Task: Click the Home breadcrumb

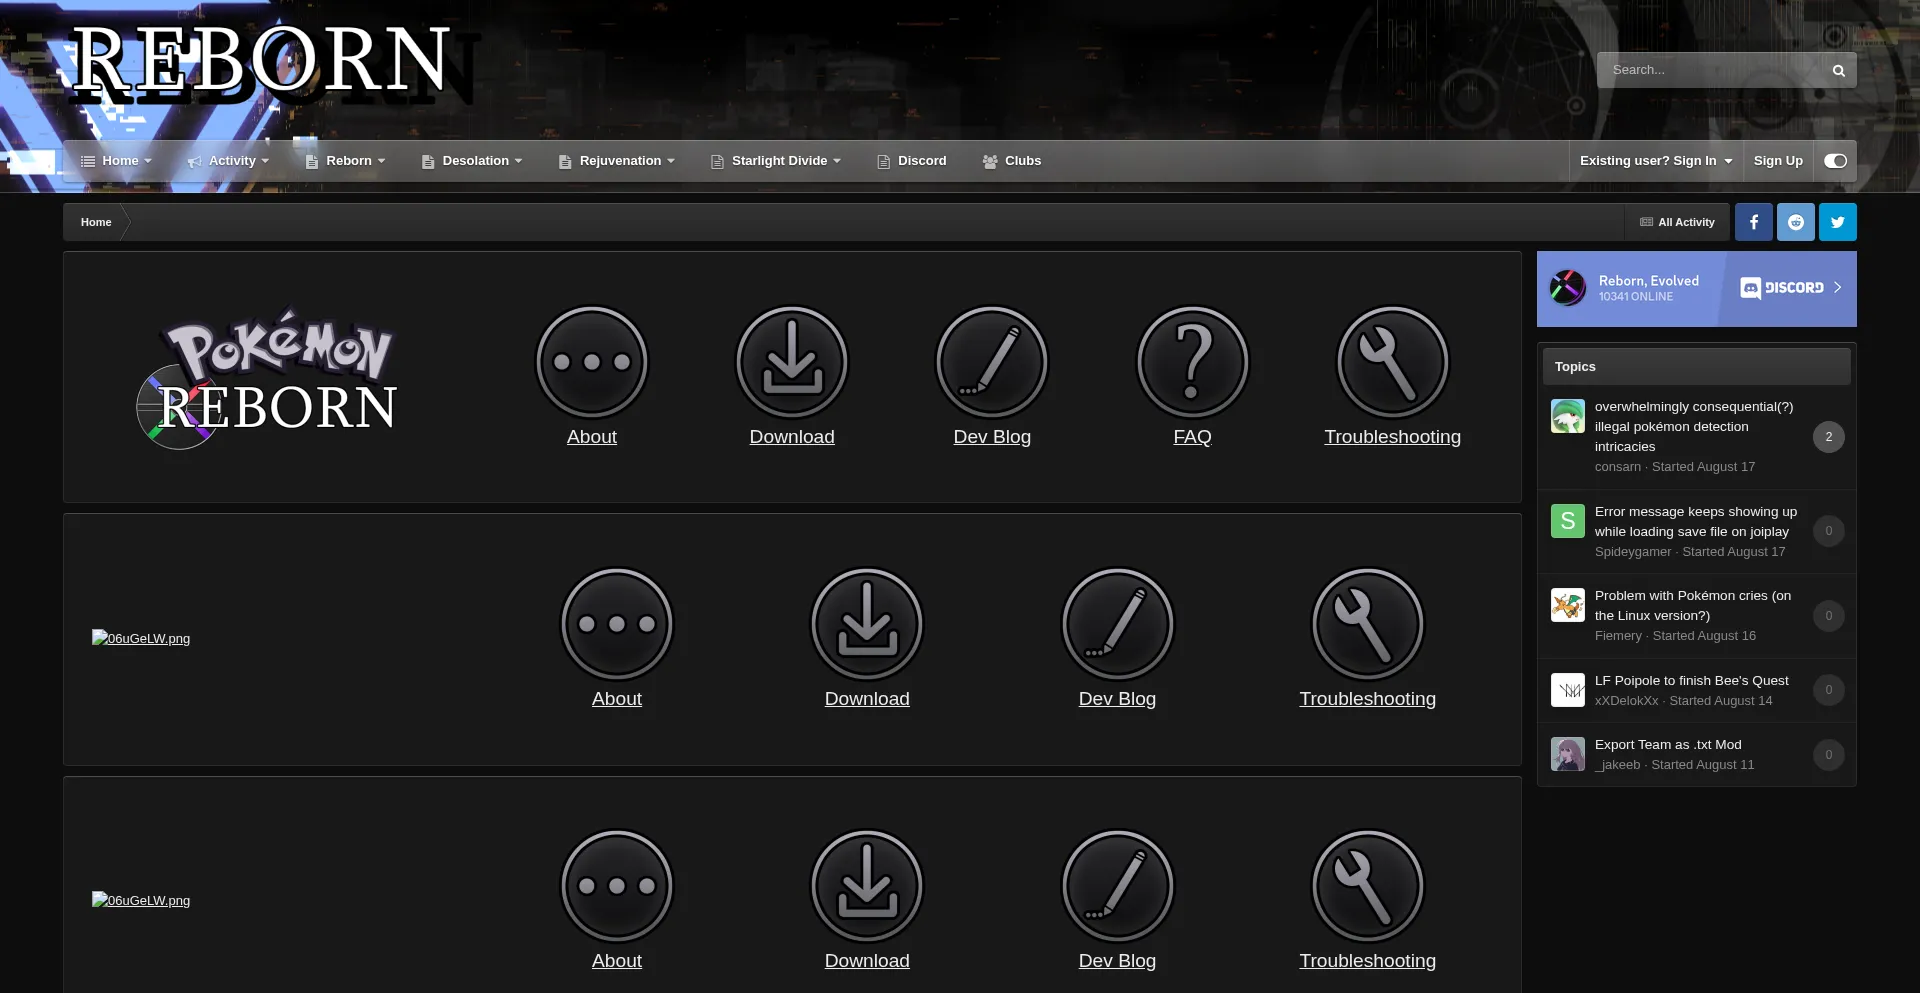Action: coord(96,222)
